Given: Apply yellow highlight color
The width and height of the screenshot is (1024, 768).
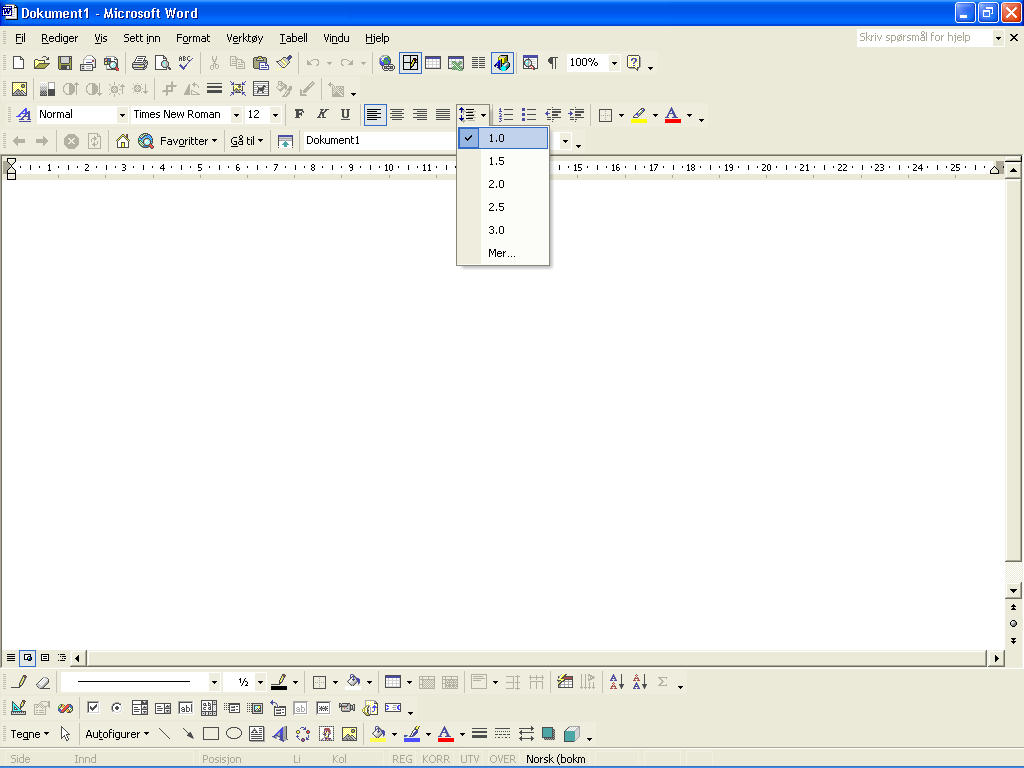Looking at the screenshot, I should coord(639,115).
